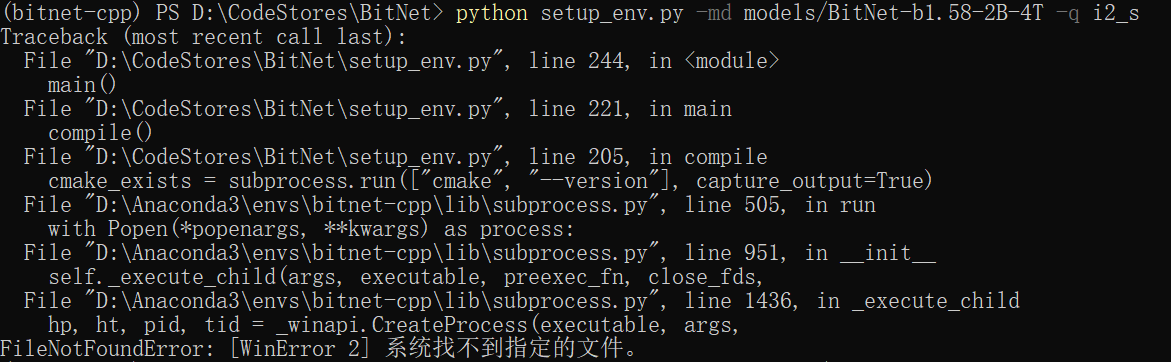Click the traceback line with 'line 221, in main'

(377, 109)
